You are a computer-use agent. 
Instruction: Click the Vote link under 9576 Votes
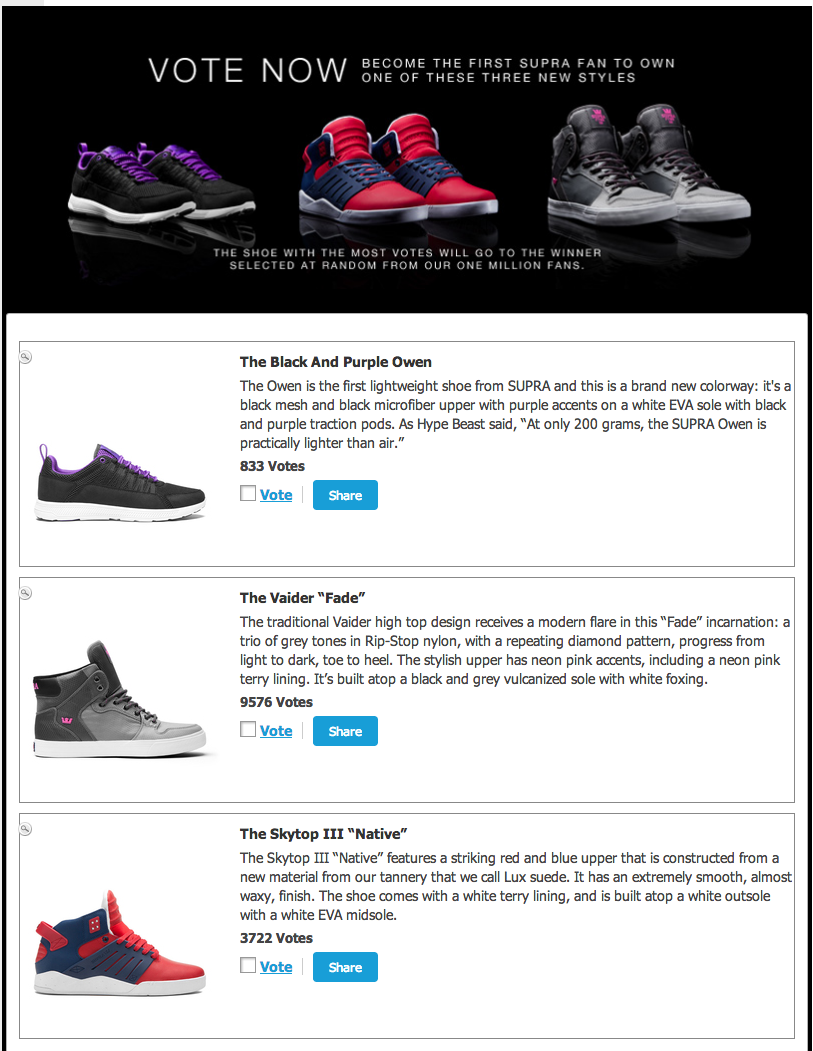[276, 731]
